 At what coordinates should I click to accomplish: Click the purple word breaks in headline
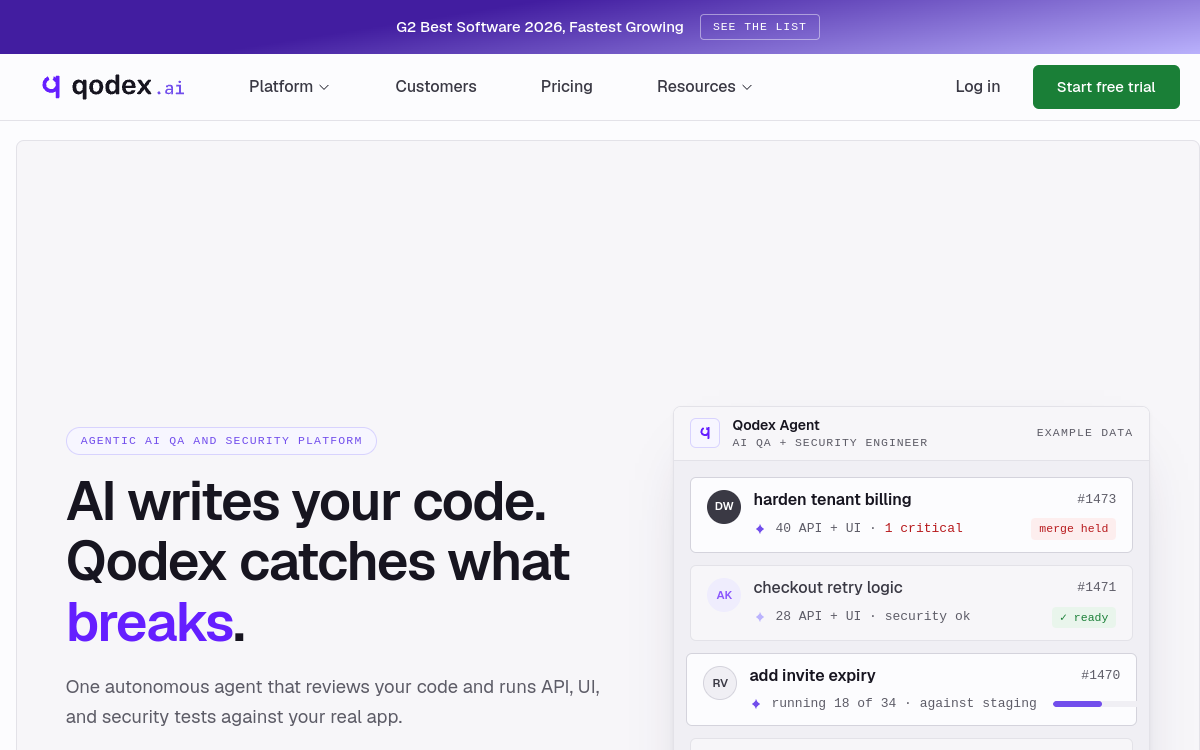coord(149,622)
